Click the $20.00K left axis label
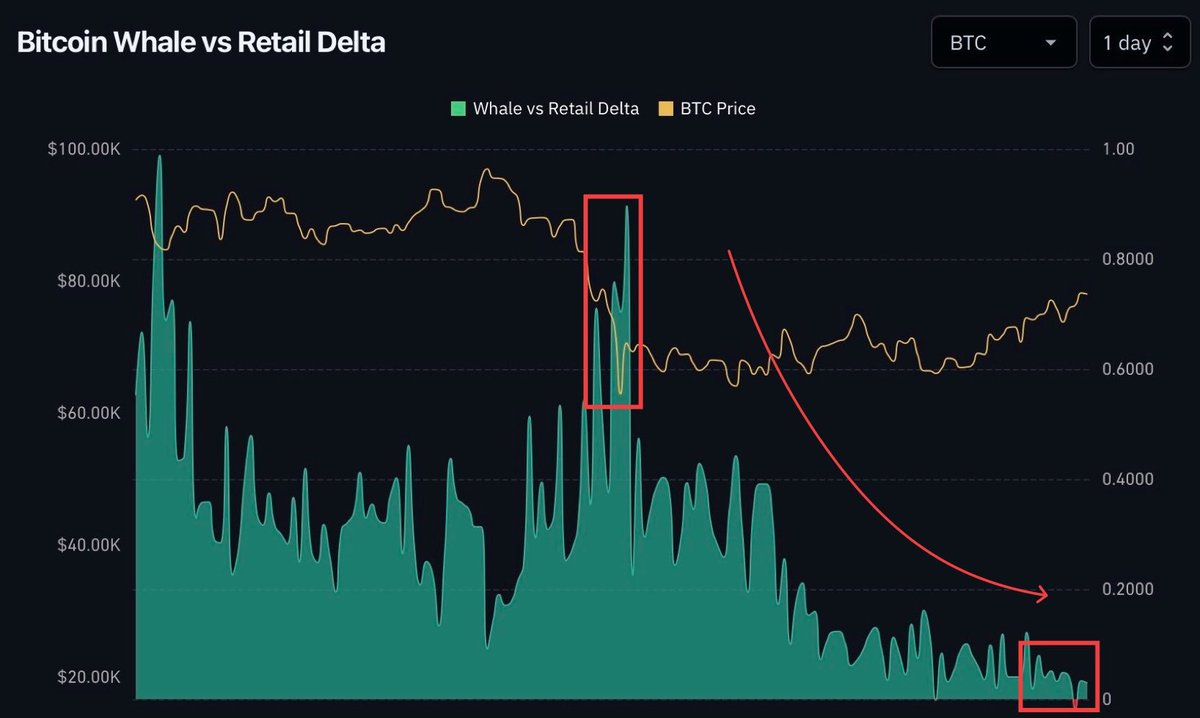Image resolution: width=1200 pixels, height=718 pixels. pyautogui.click(x=88, y=677)
